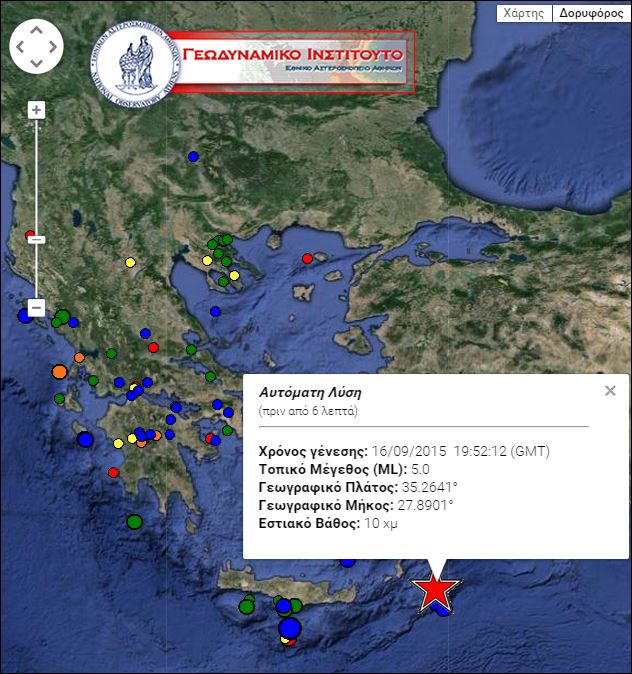Click the zoom slider handle
The height and width of the screenshot is (674, 632).
(37, 239)
